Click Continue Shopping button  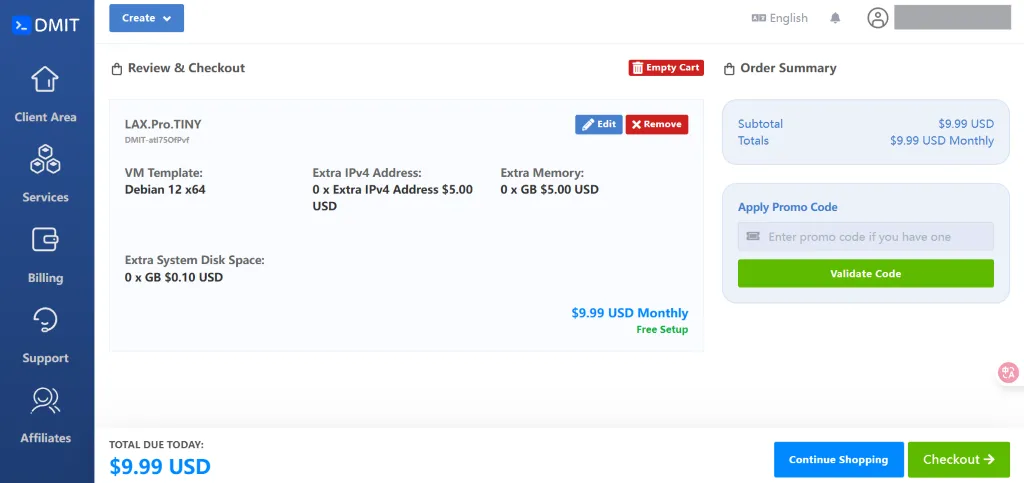point(838,459)
